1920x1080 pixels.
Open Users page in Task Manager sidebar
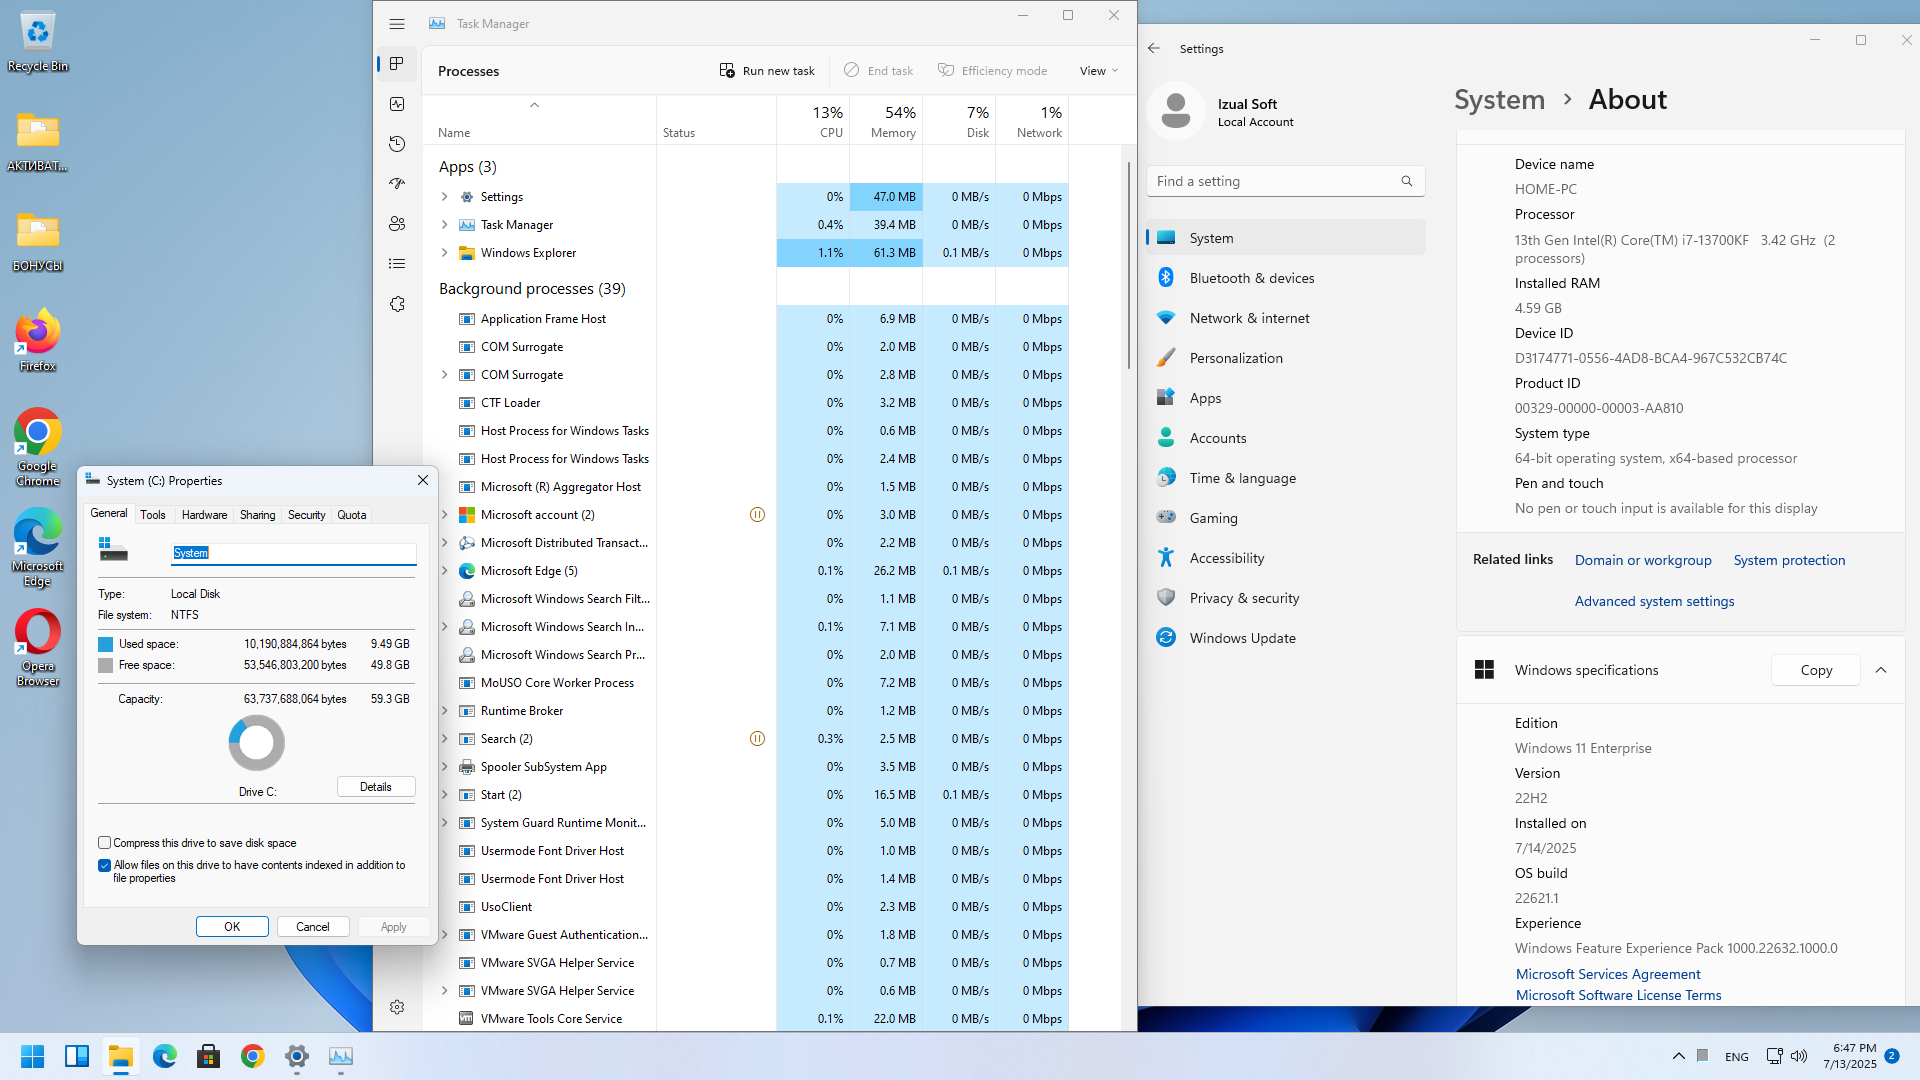[x=397, y=224]
